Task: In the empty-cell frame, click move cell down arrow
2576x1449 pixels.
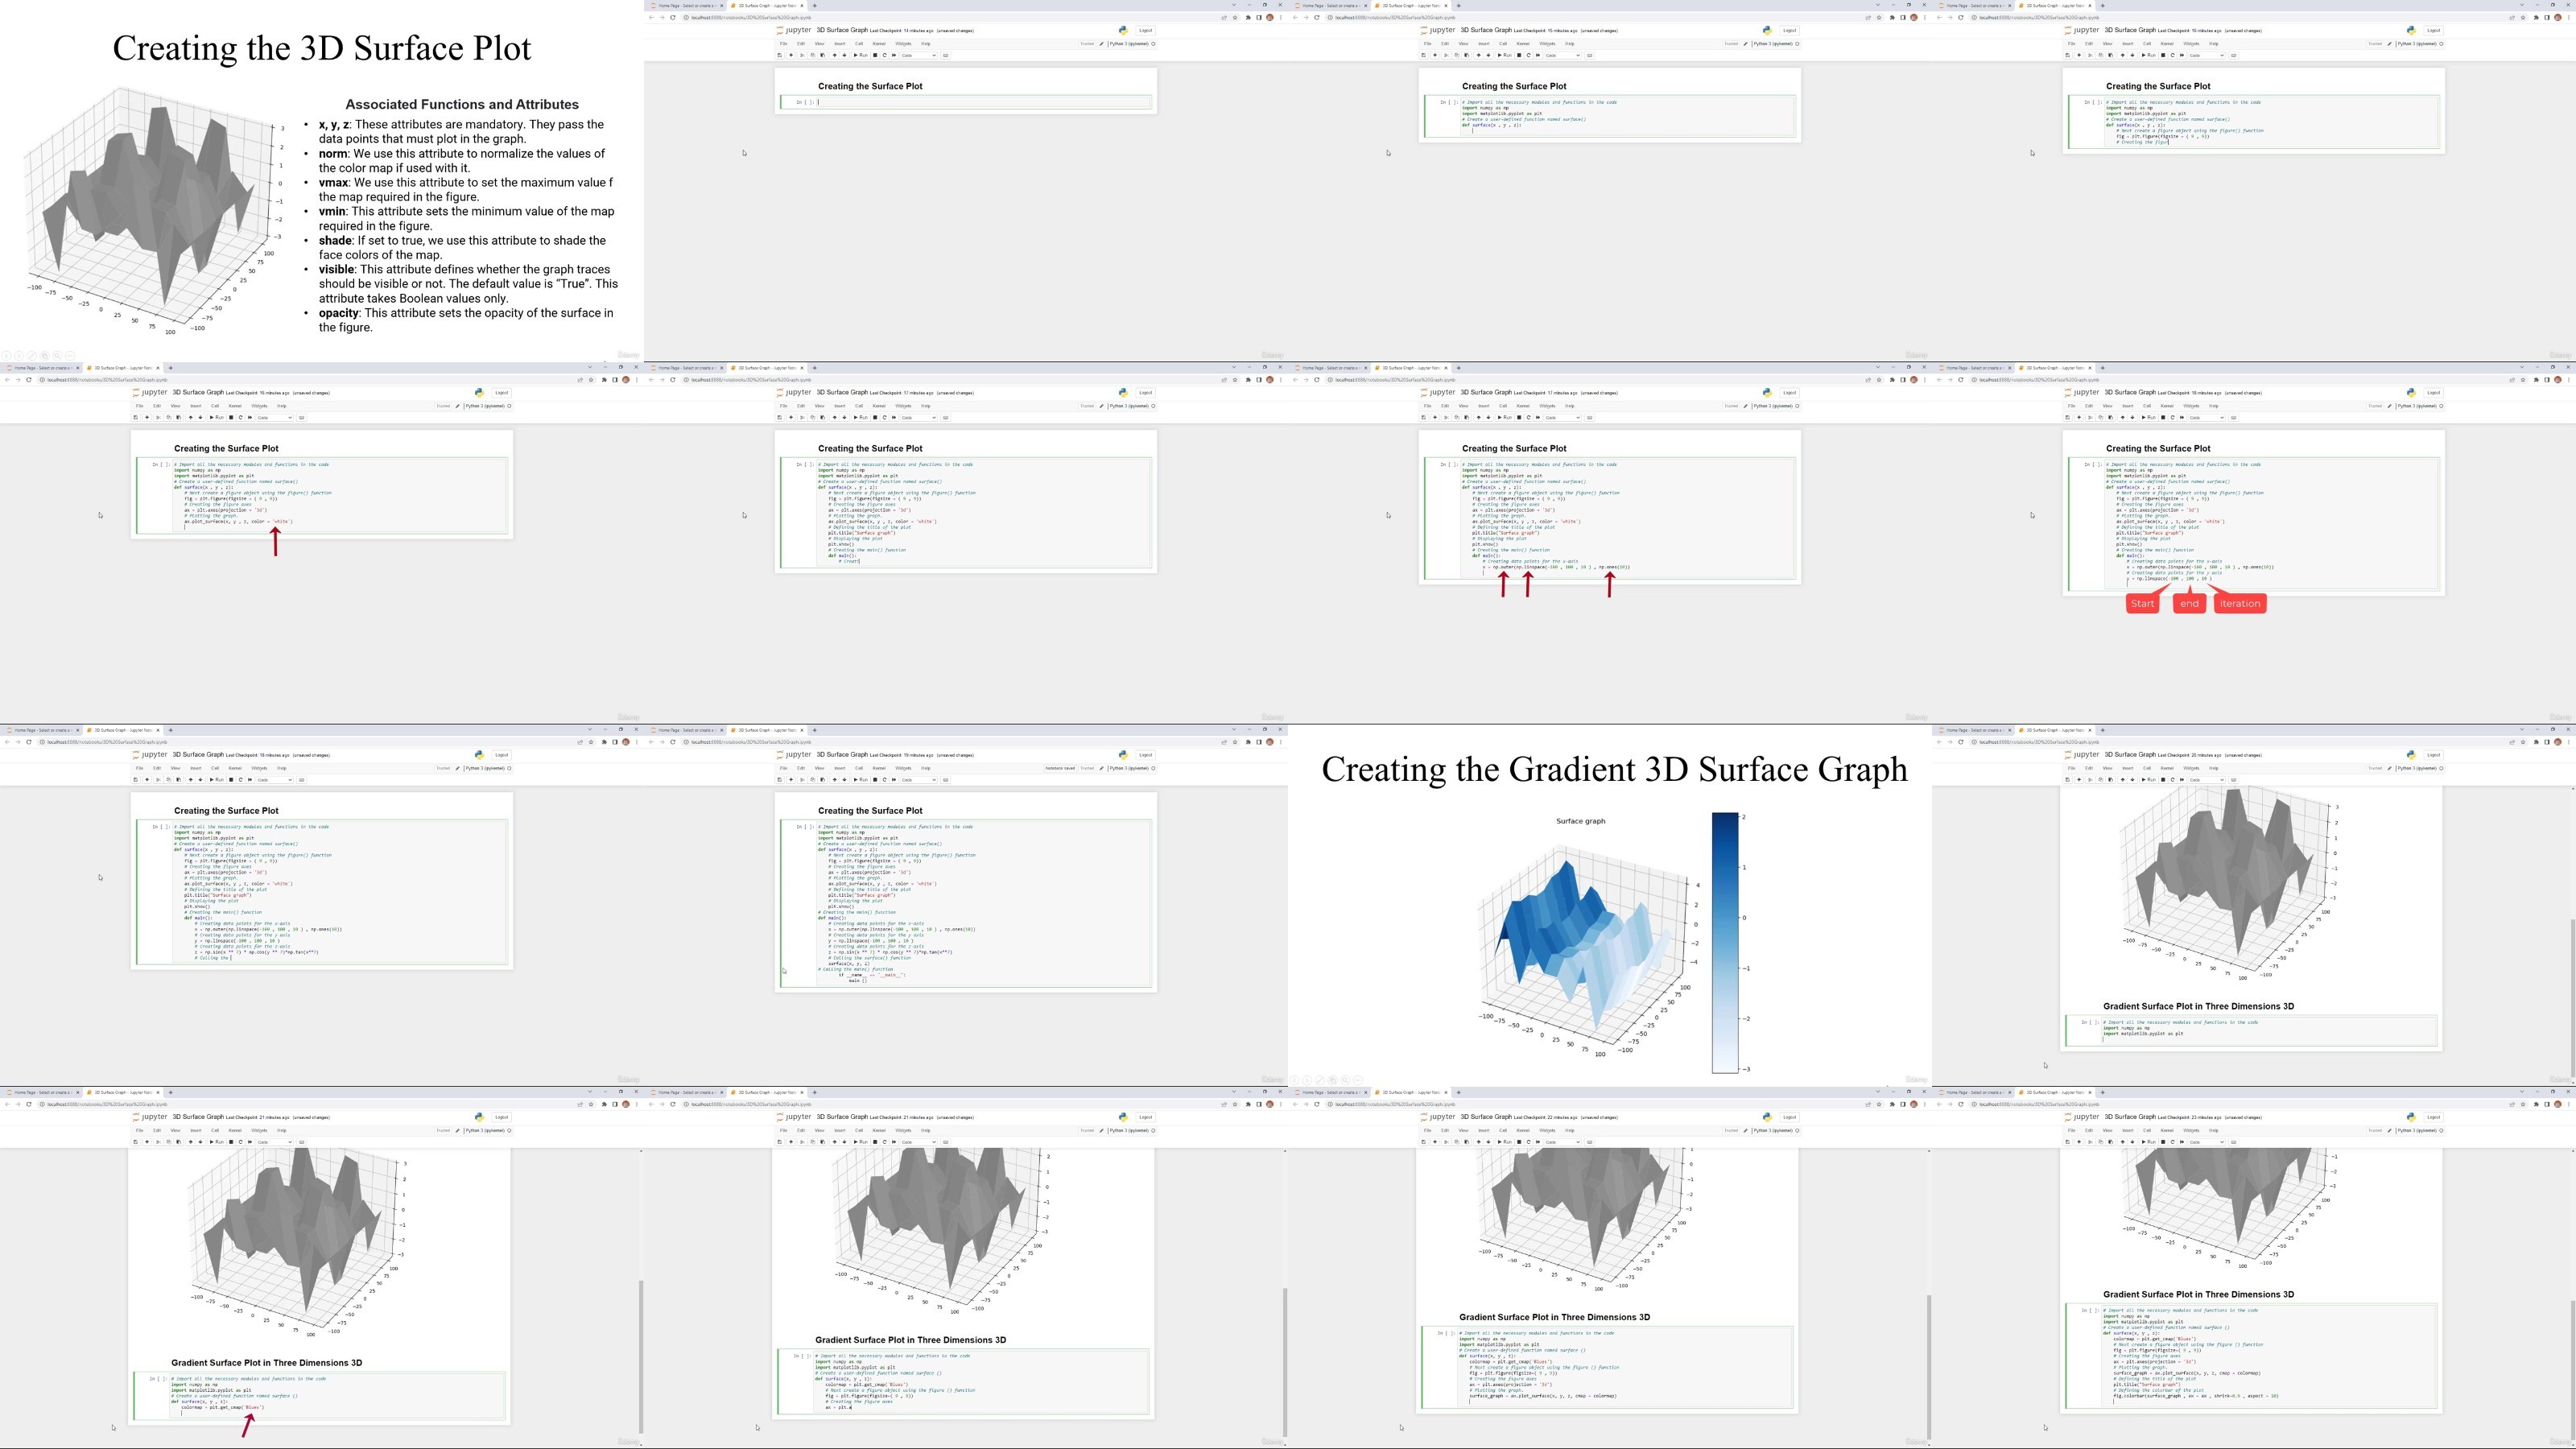Action: (x=845, y=55)
